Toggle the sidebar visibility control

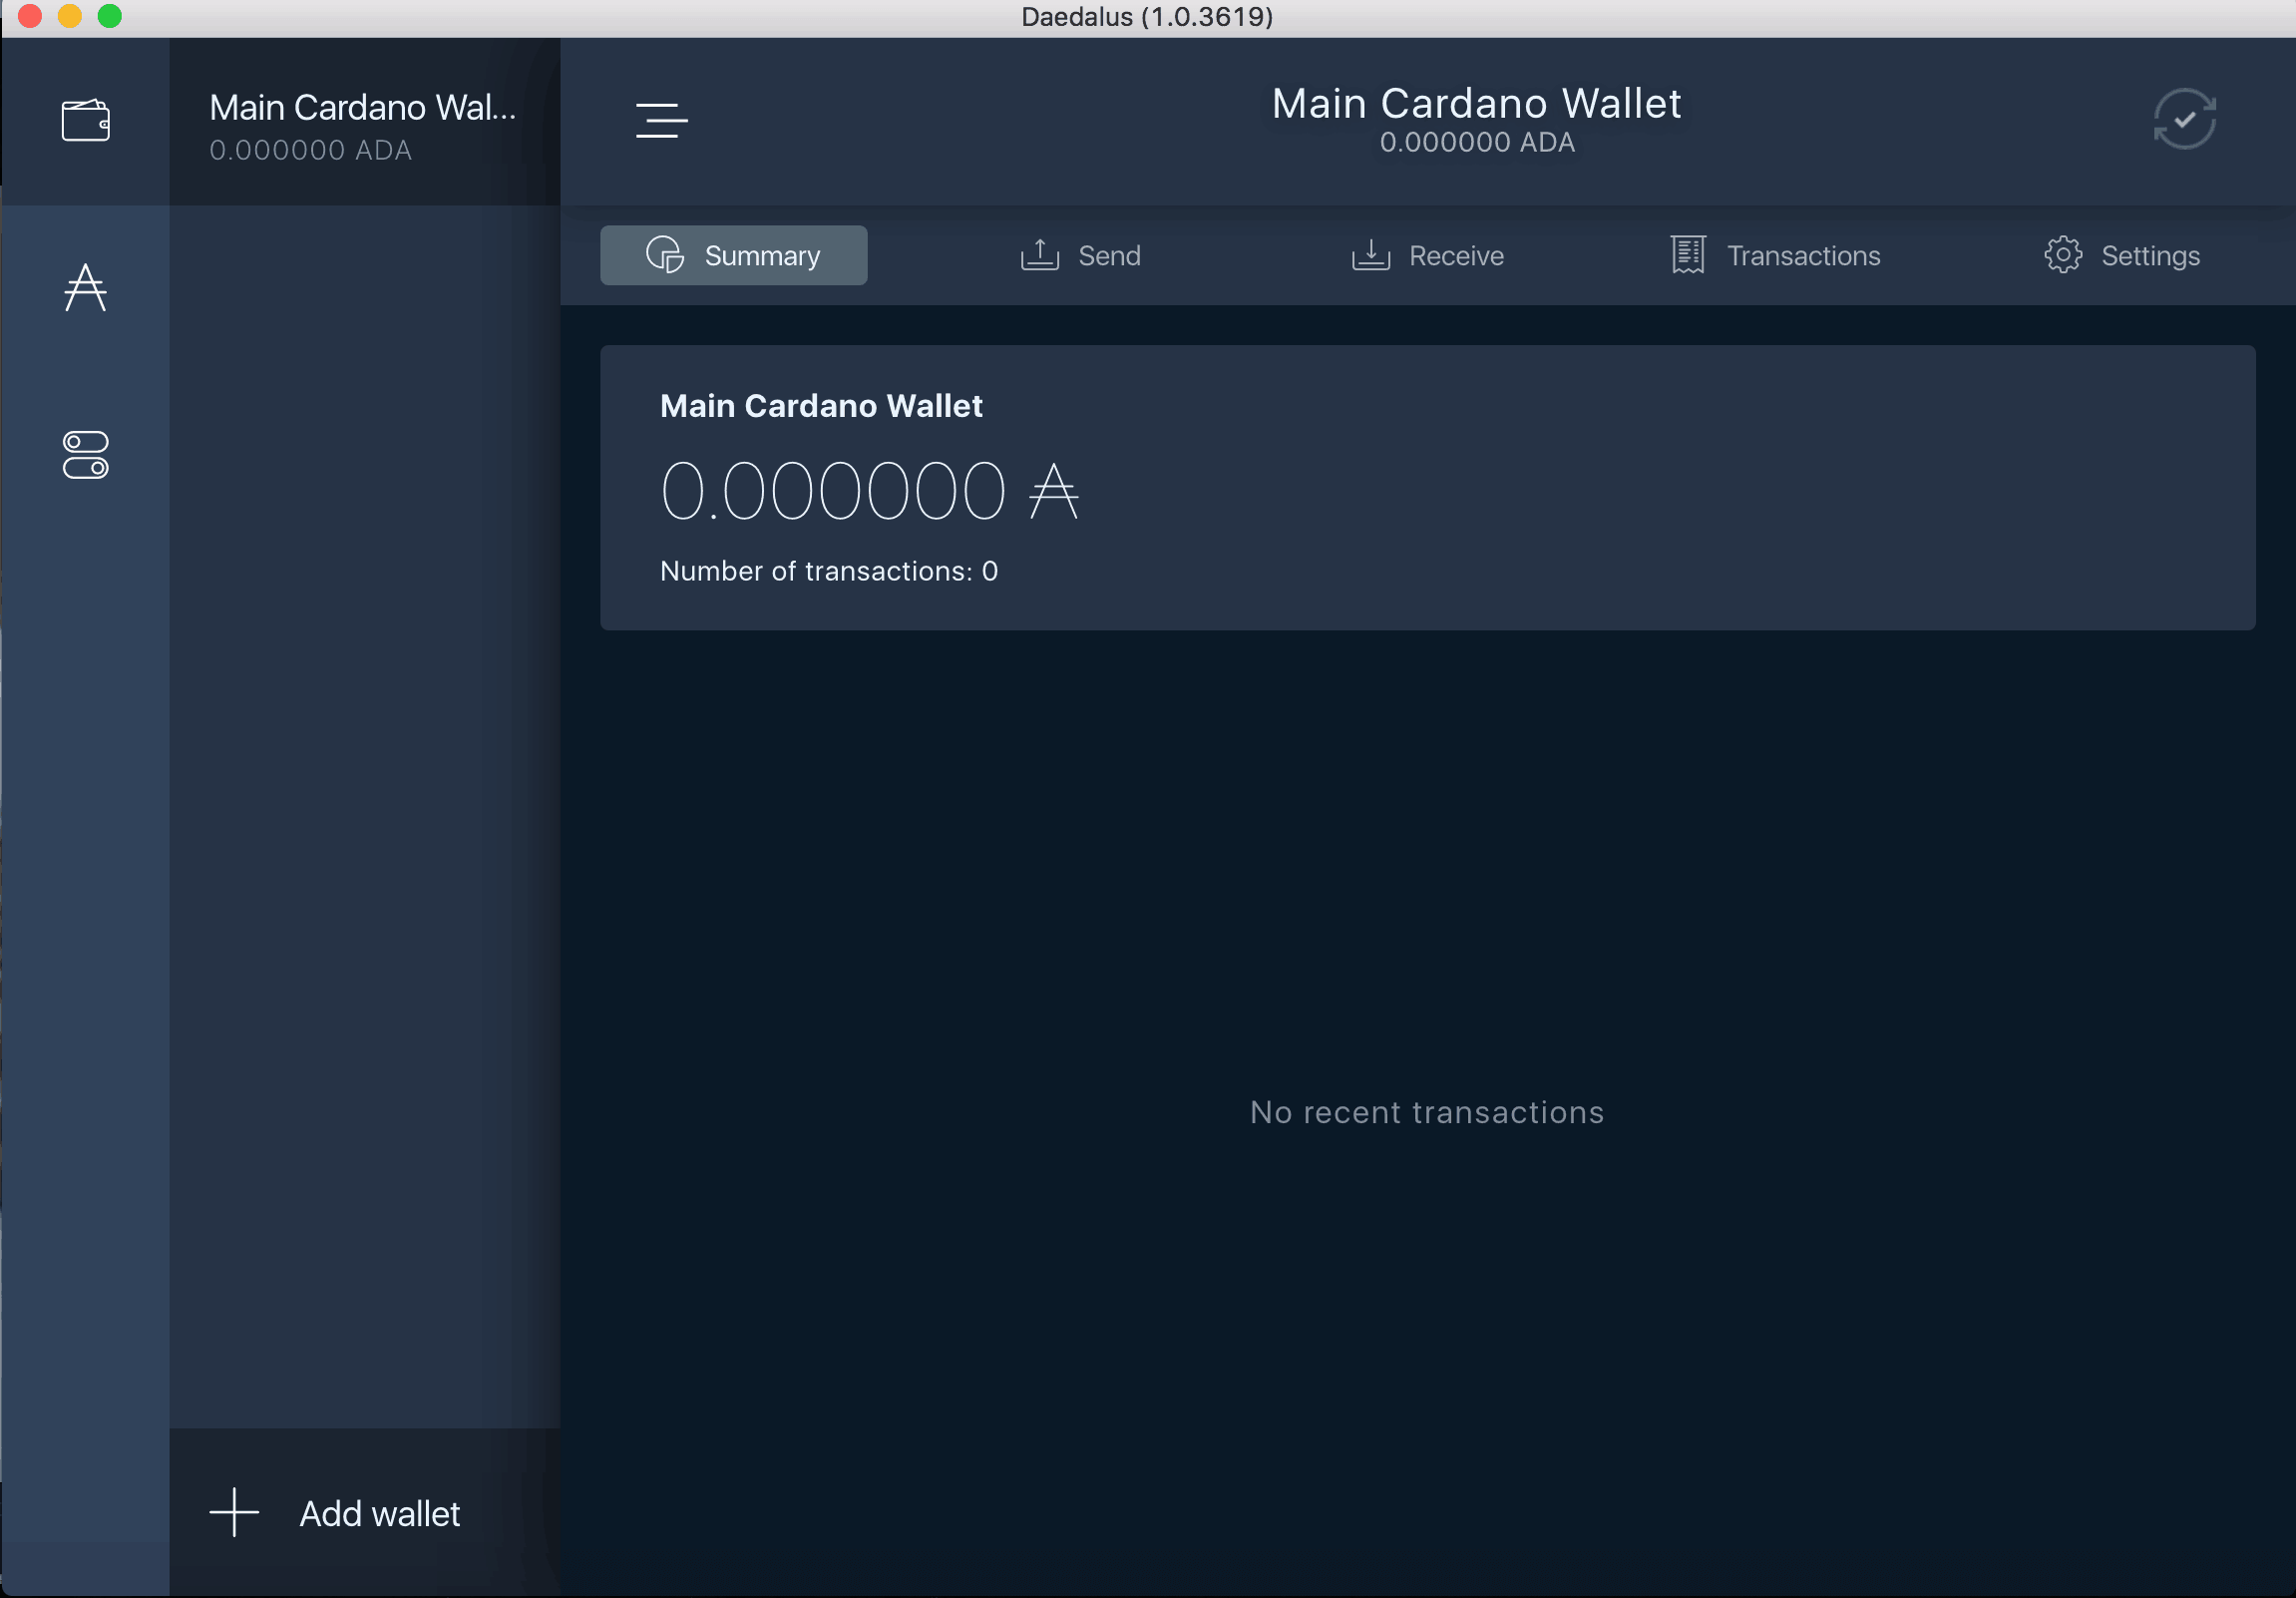(x=663, y=121)
